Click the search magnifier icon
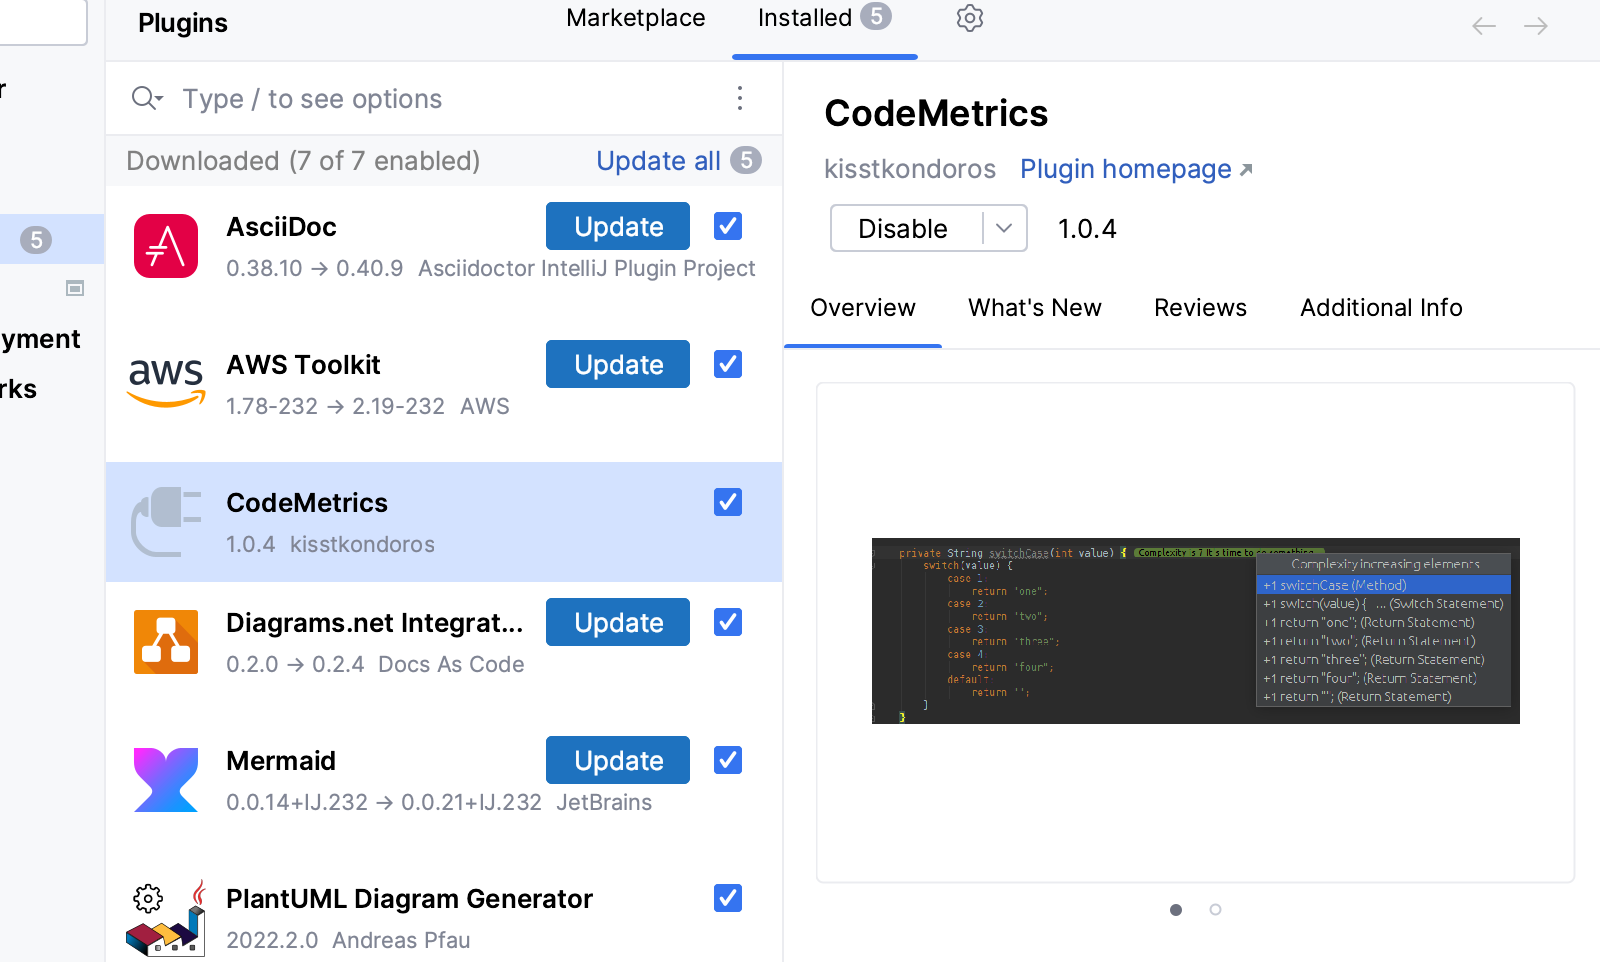This screenshot has width=1600, height=962. pyautogui.click(x=146, y=98)
